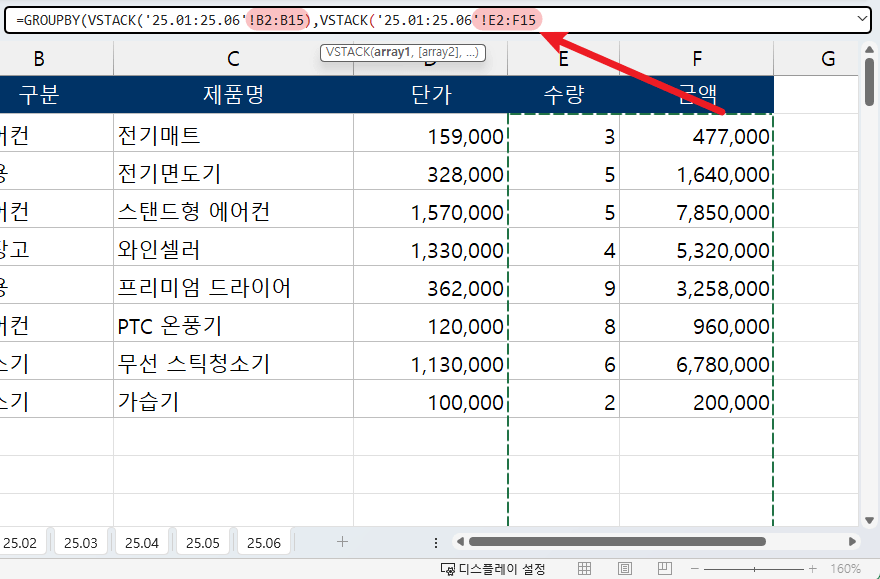Select column G header
The width and height of the screenshot is (880, 579).
pyautogui.click(x=816, y=58)
